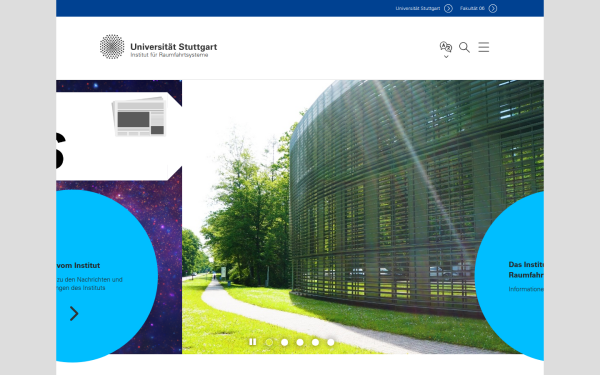Image resolution: width=600 pixels, height=375 pixels.
Task: Click the Universität Stuttgart wordmark text
Action: (174, 47)
